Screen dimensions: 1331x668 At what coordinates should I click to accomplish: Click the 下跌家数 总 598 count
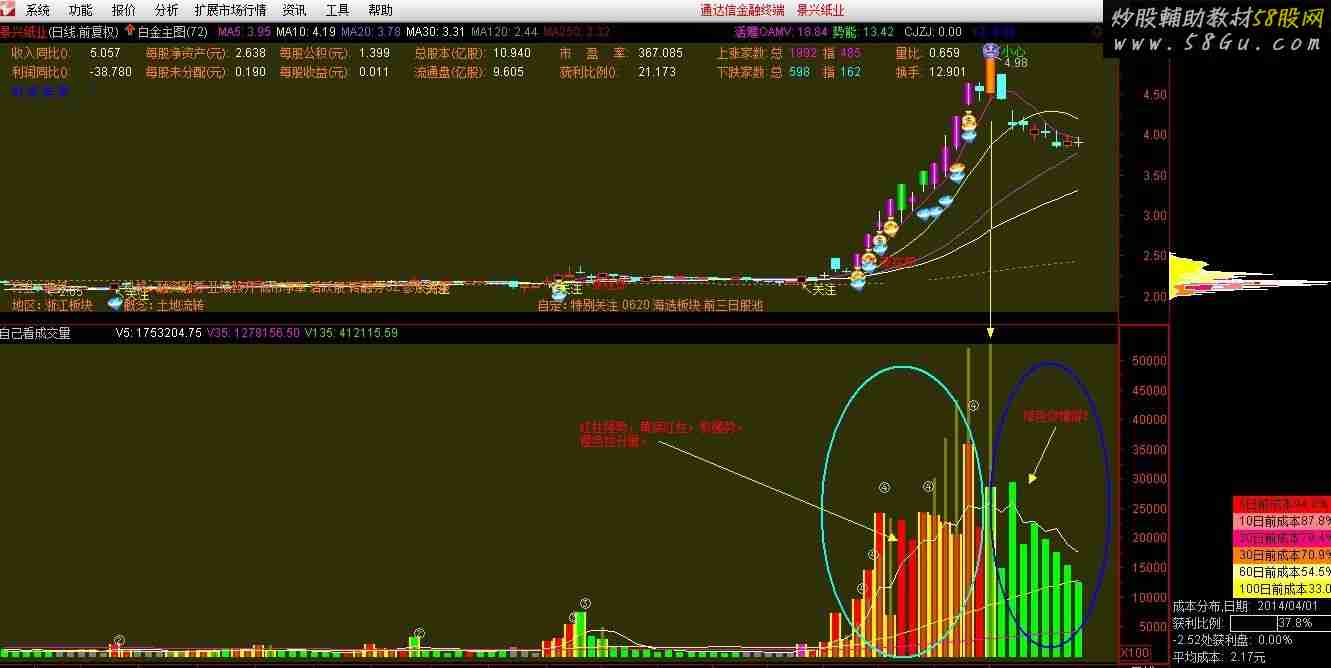(x=799, y=72)
